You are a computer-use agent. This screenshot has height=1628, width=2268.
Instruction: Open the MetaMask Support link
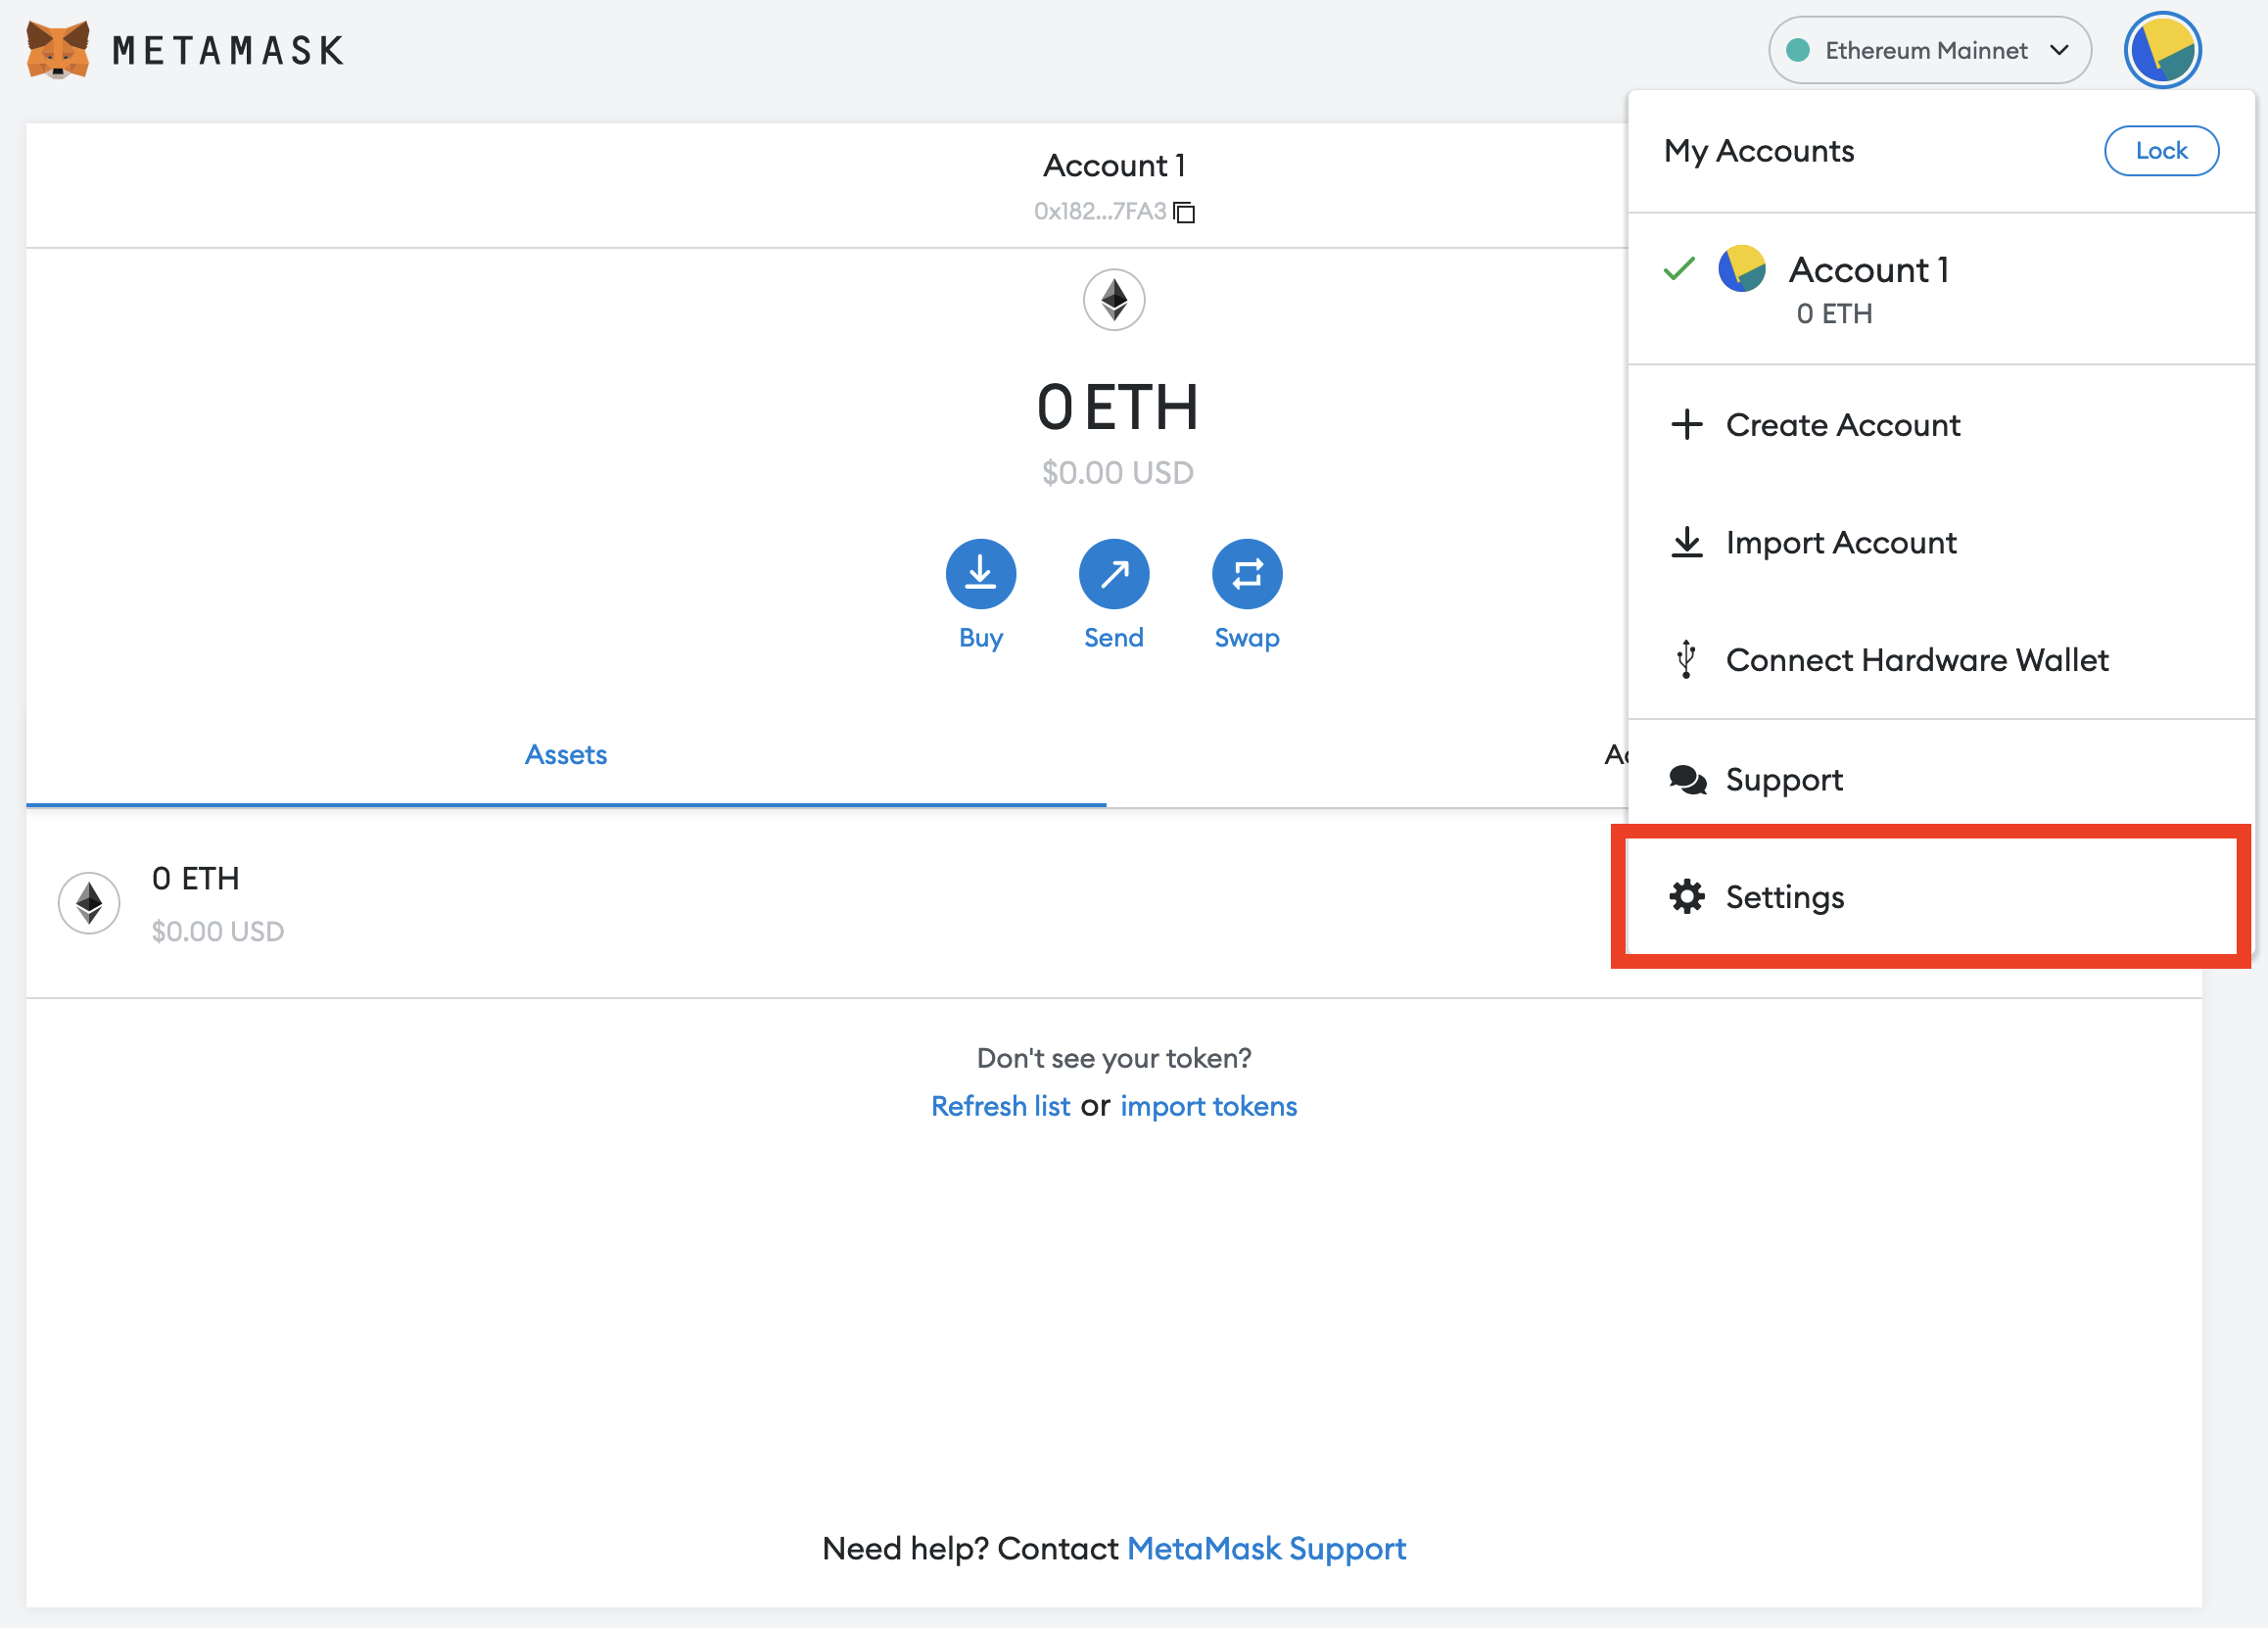click(x=1266, y=1549)
